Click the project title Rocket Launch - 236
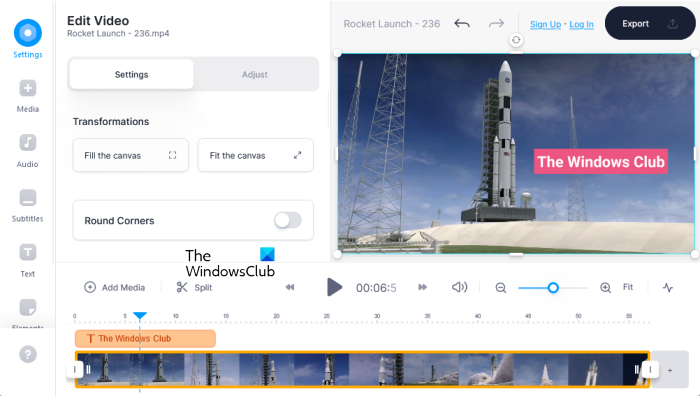Screen dimensions: 700x396 click(392, 24)
